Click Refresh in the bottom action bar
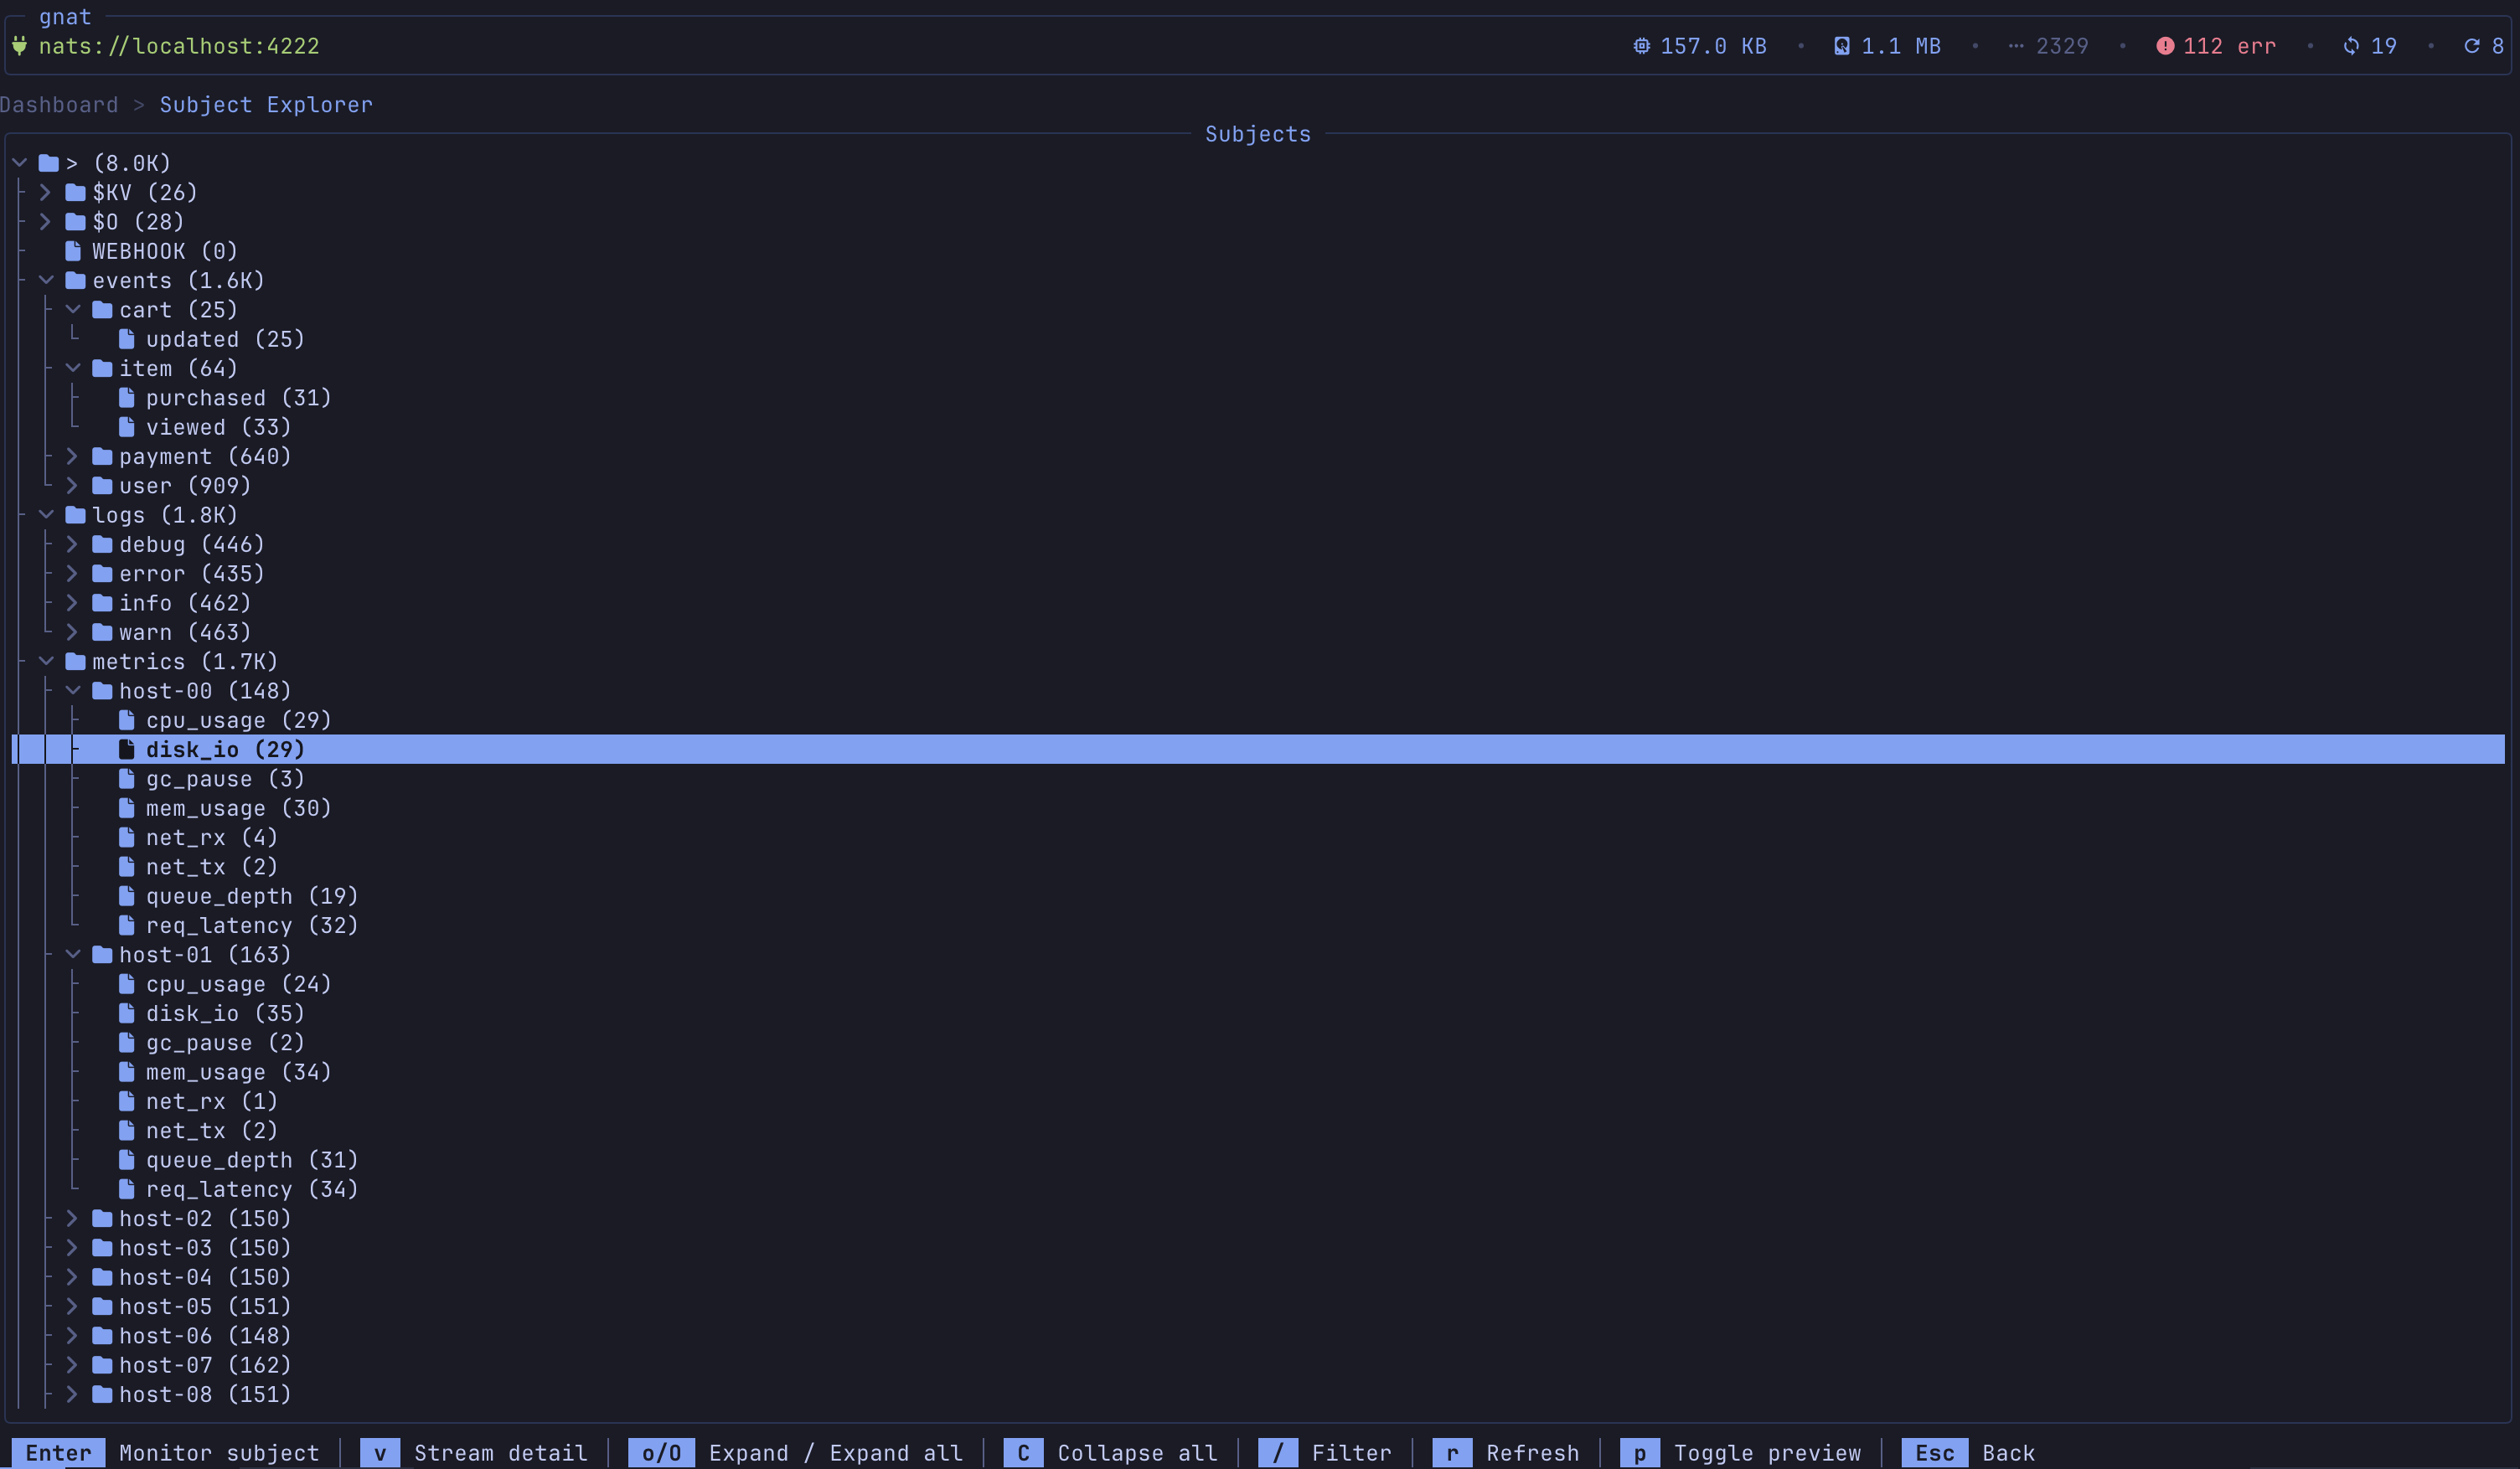 point(1452,1452)
